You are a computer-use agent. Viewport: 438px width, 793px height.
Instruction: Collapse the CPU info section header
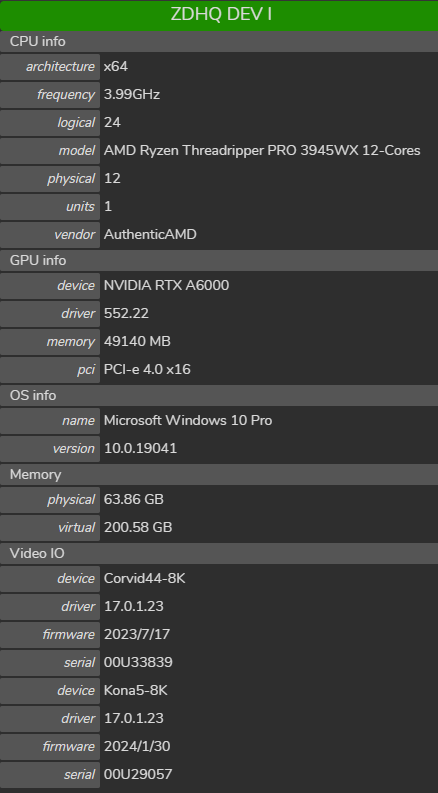click(x=219, y=41)
